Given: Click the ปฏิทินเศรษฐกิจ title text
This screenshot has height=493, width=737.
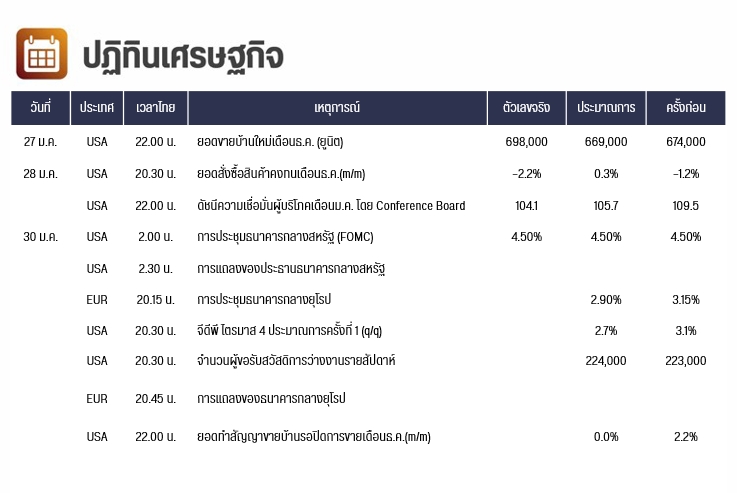Looking at the screenshot, I should coord(183,56).
